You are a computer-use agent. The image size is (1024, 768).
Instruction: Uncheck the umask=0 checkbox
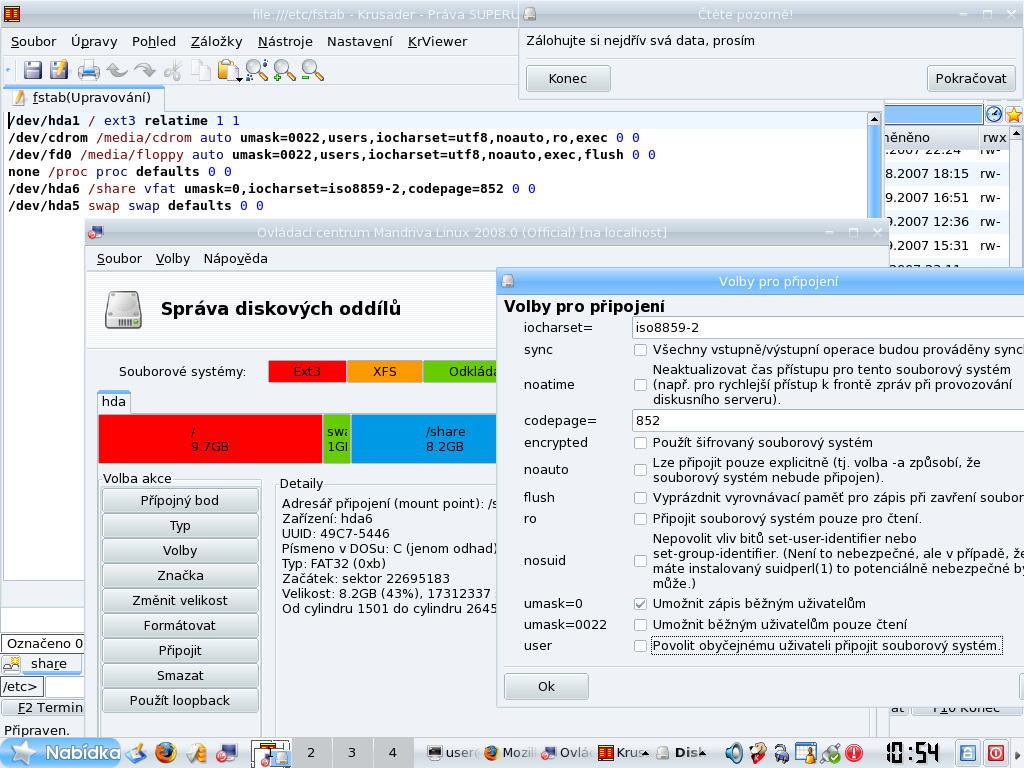(640, 604)
